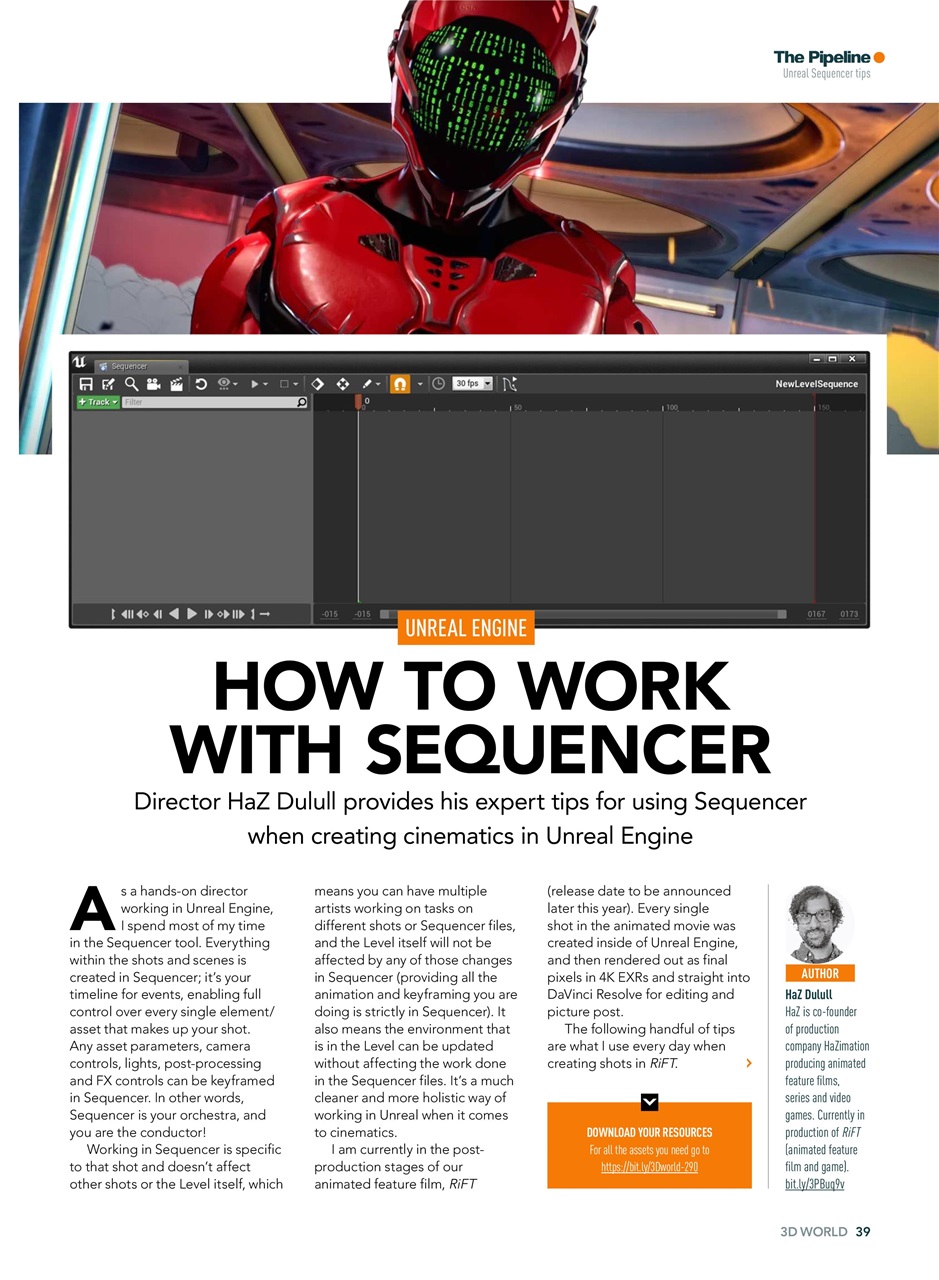Screen dimensions: 939x1280
Task: Expand the Track dropdown menu
Action: pos(97,402)
